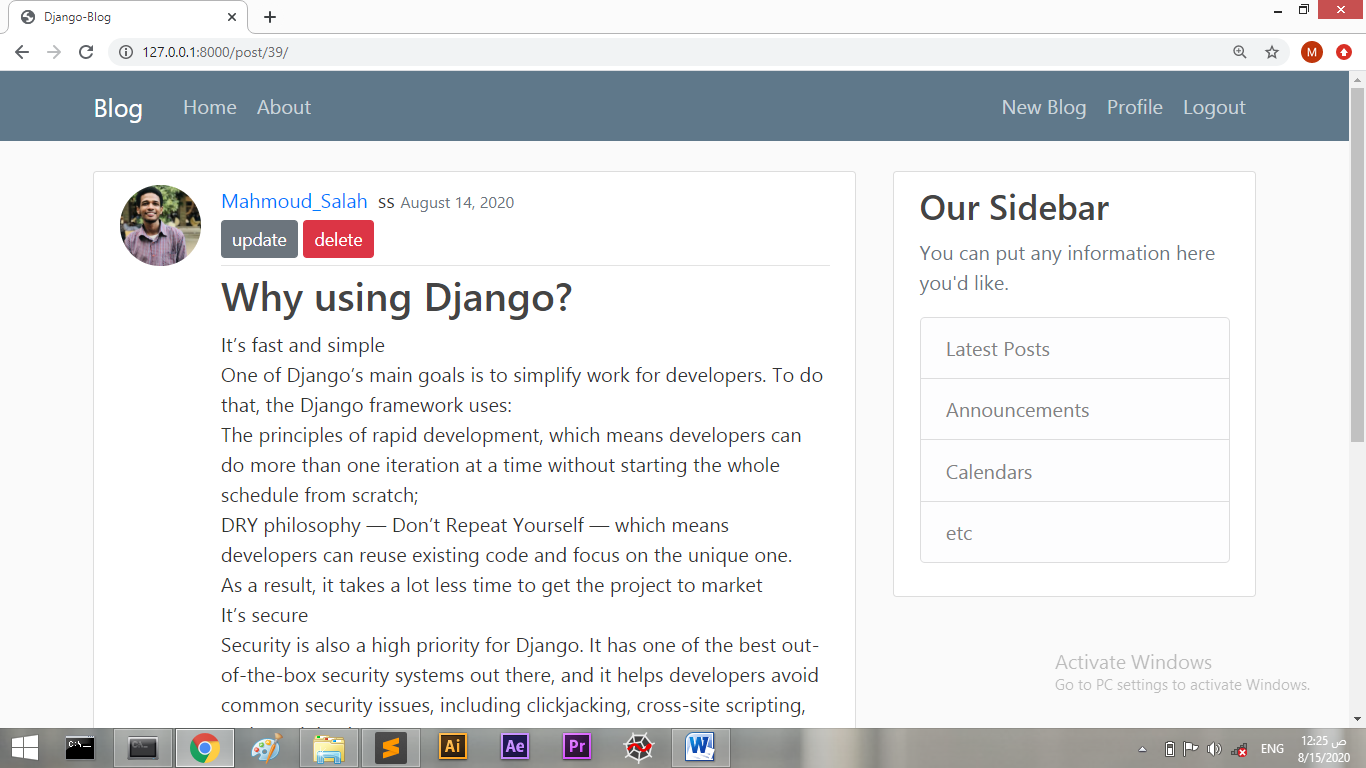Click the browser forward arrow
This screenshot has height=768, width=1366.
point(54,52)
